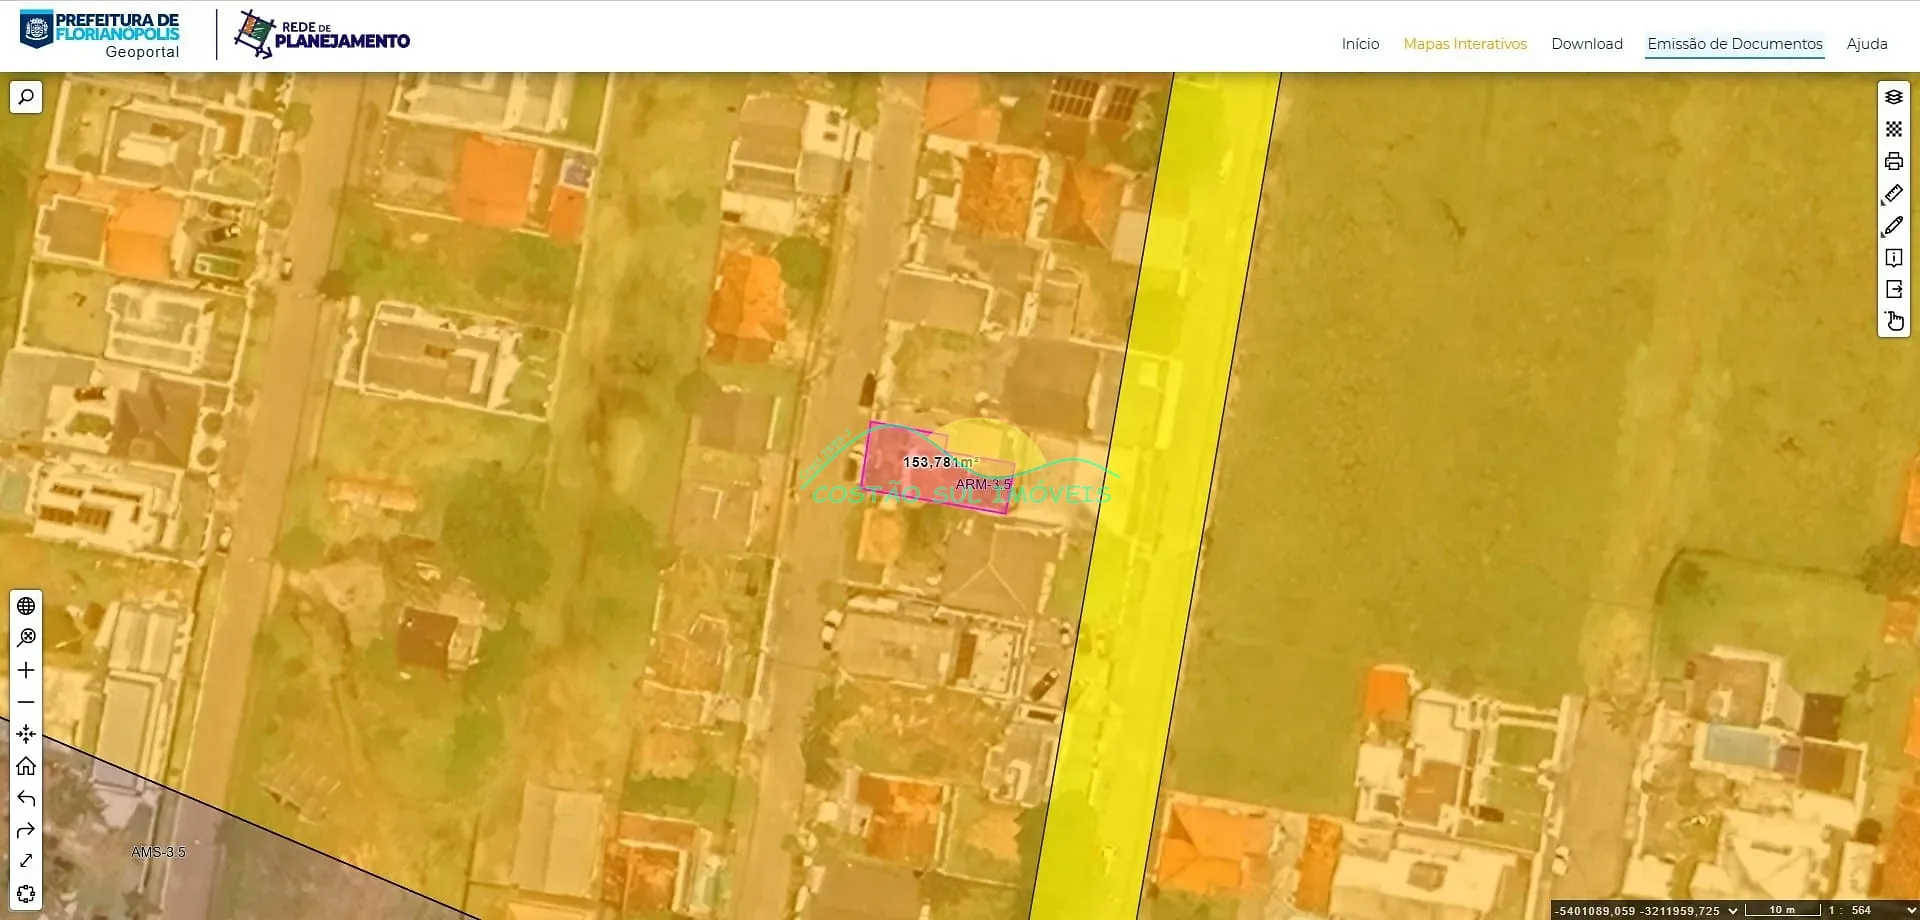Select the pencil drawing tool
Screen dimensions: 1920x920
(1893, 226)
